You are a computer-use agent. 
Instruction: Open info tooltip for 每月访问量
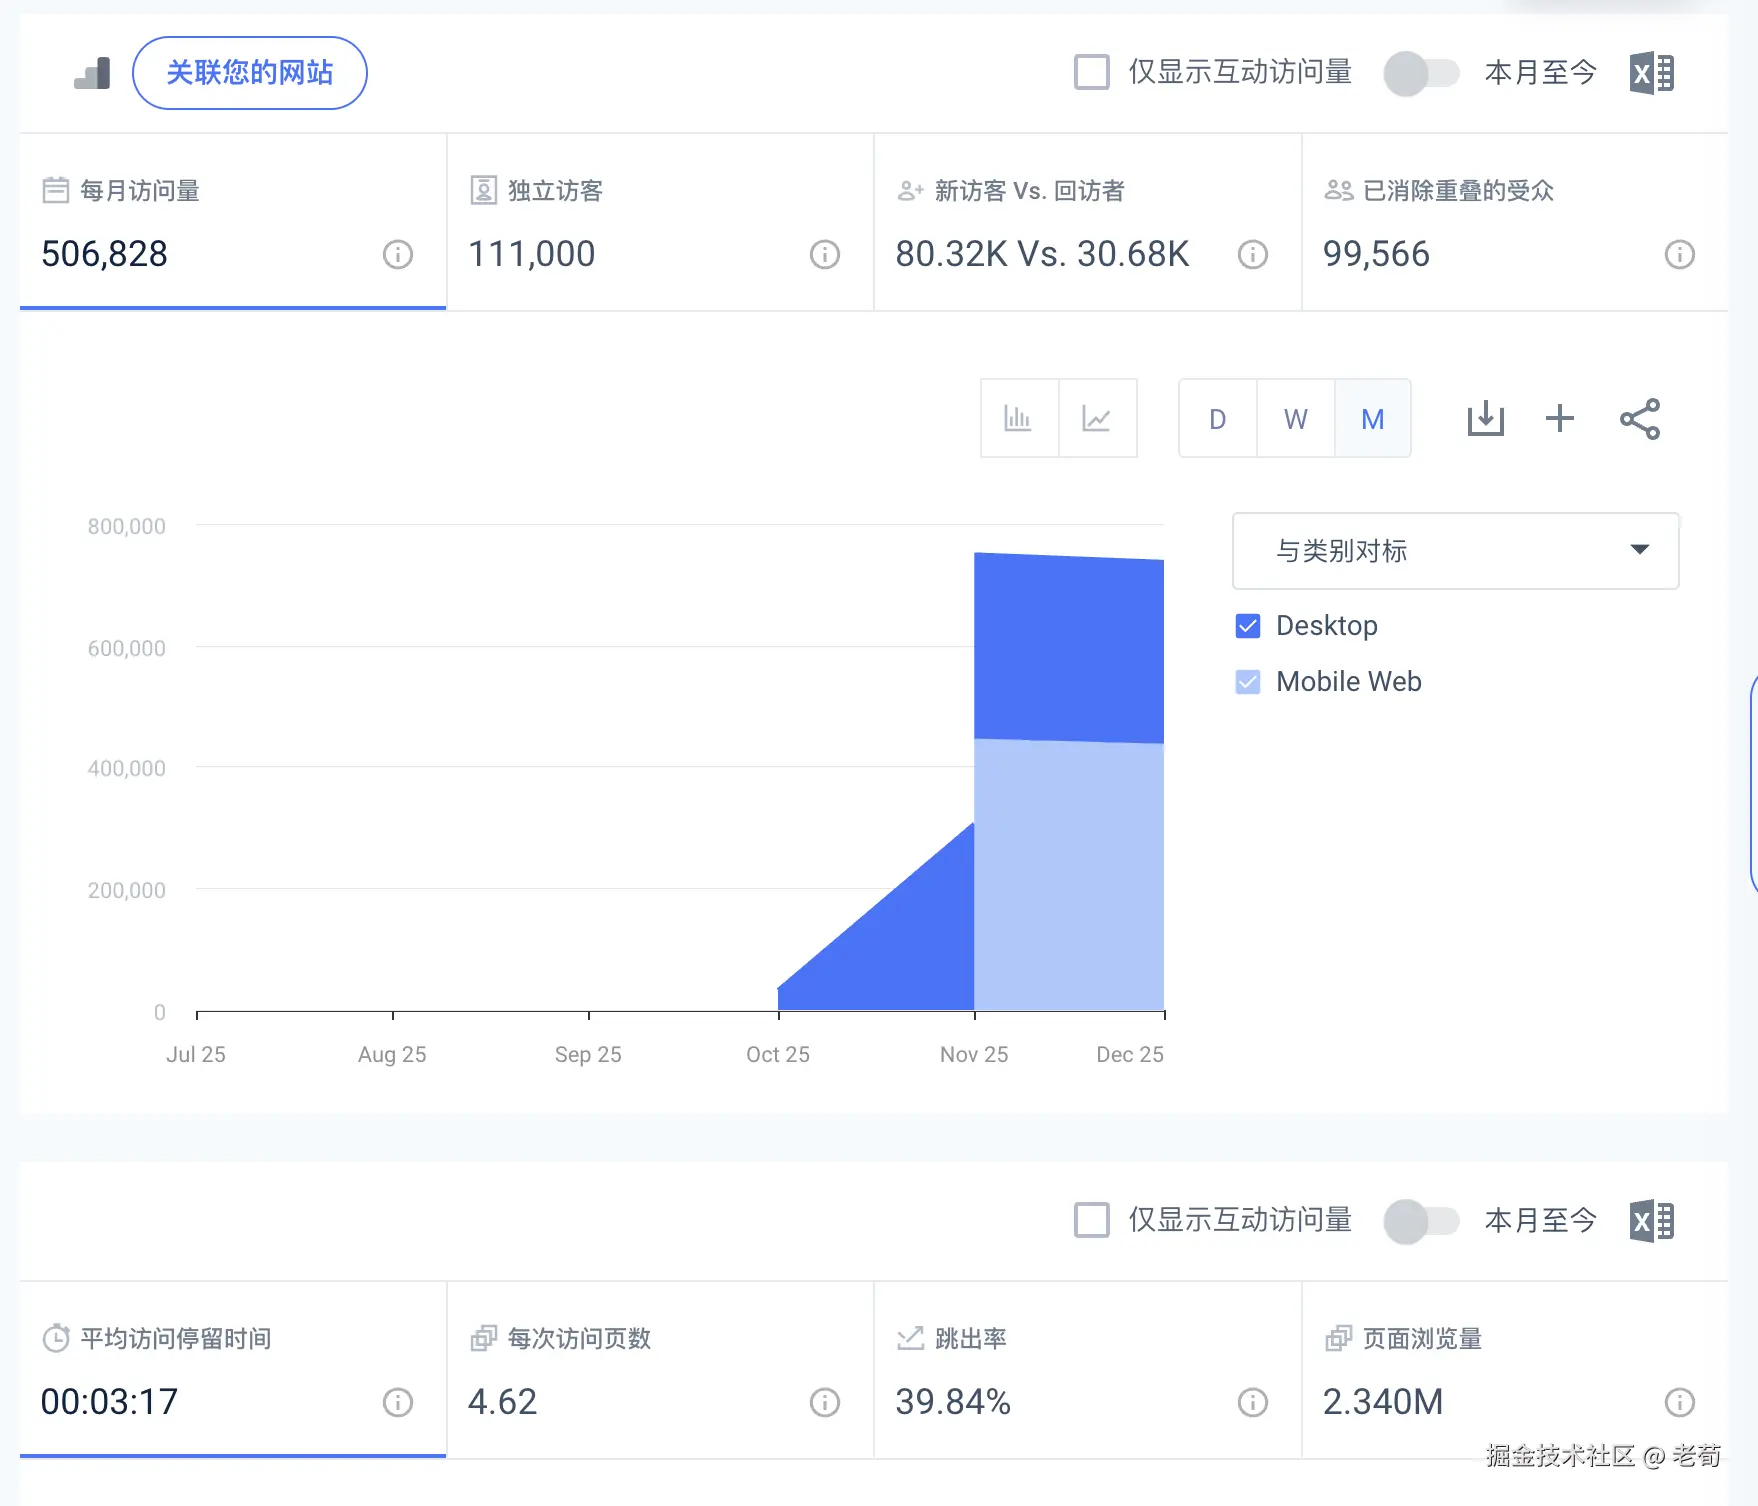(398, 255)
